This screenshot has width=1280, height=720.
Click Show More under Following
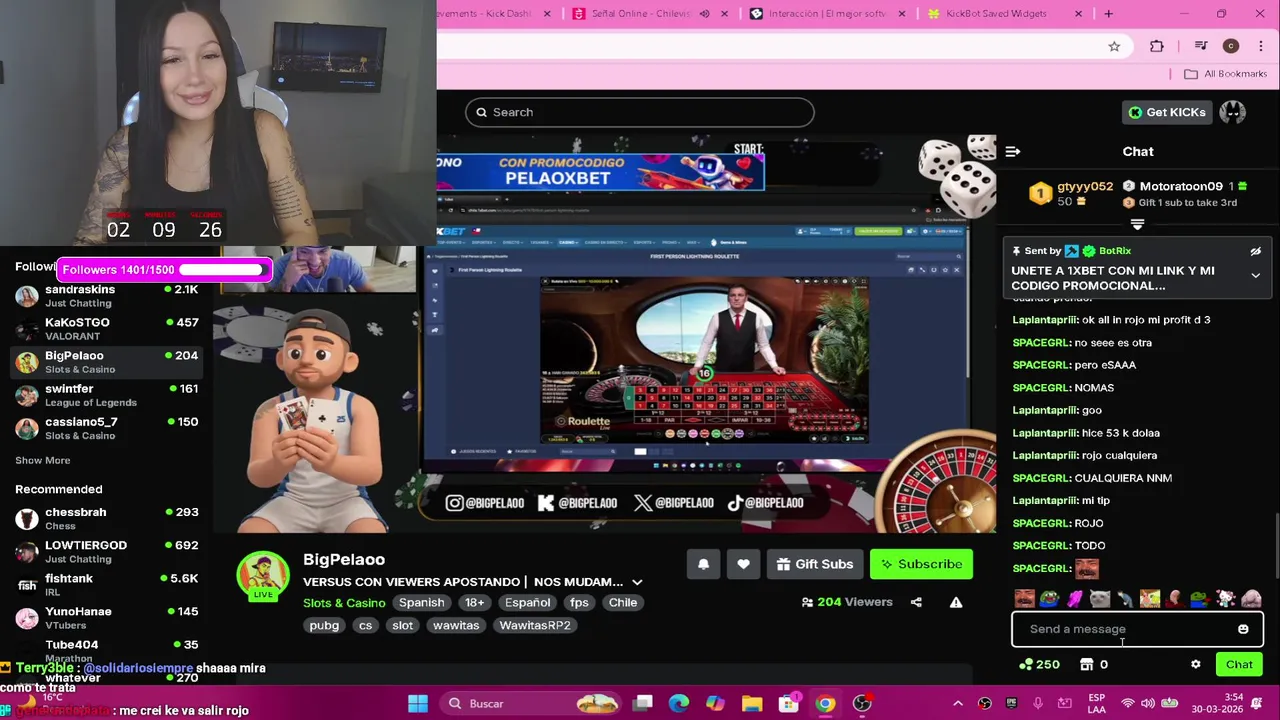tap(42, 460)
